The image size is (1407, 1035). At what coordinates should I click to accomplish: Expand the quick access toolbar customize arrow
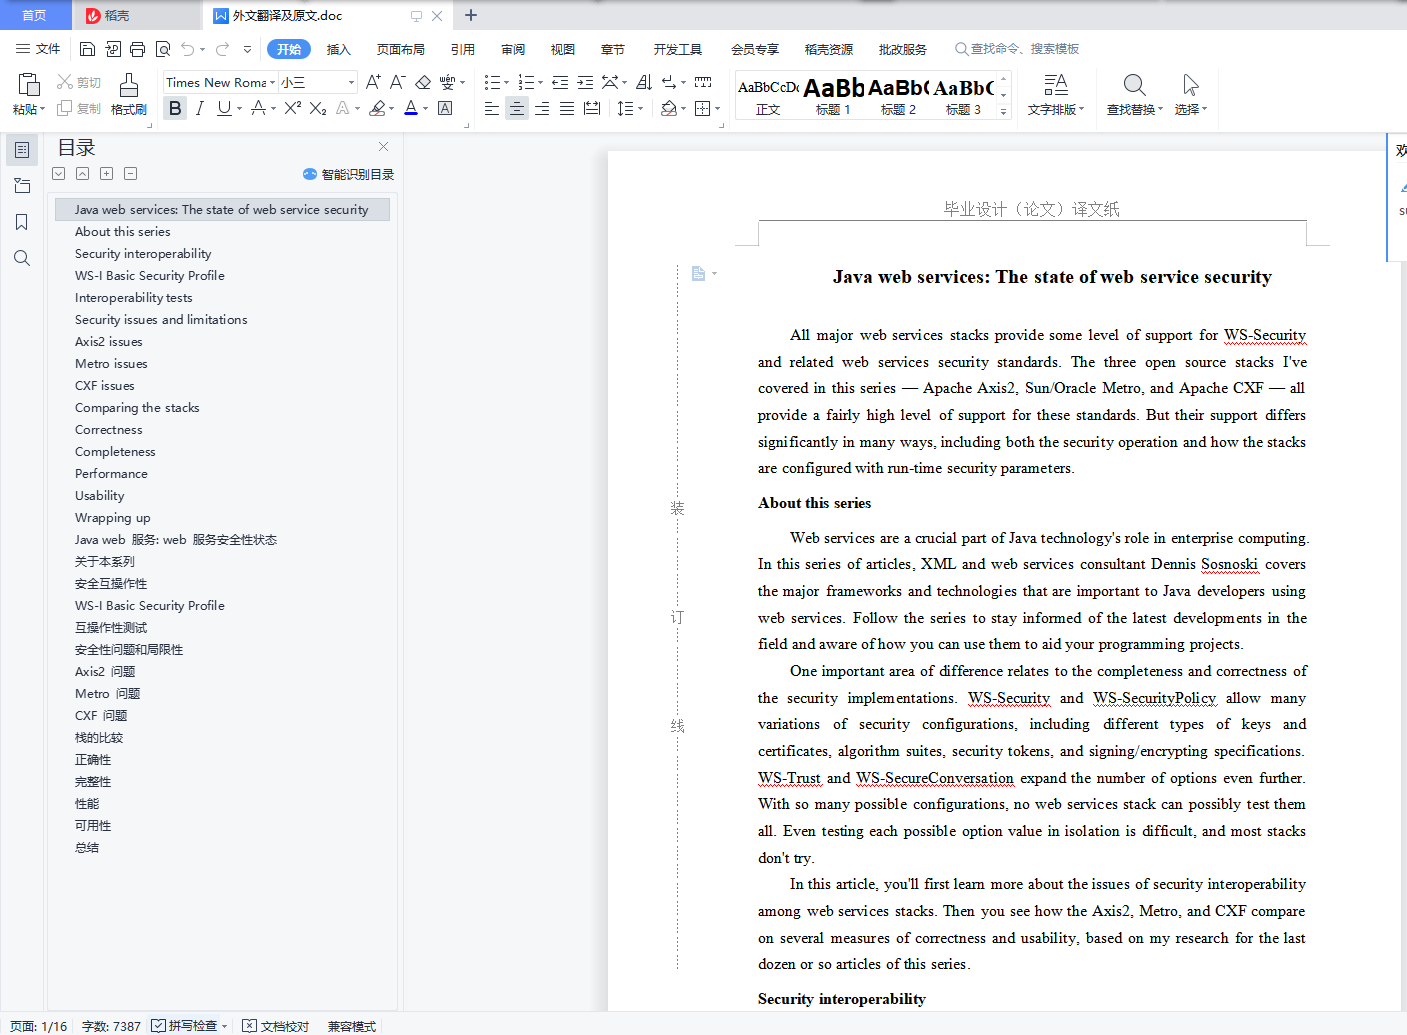(247, 49)
